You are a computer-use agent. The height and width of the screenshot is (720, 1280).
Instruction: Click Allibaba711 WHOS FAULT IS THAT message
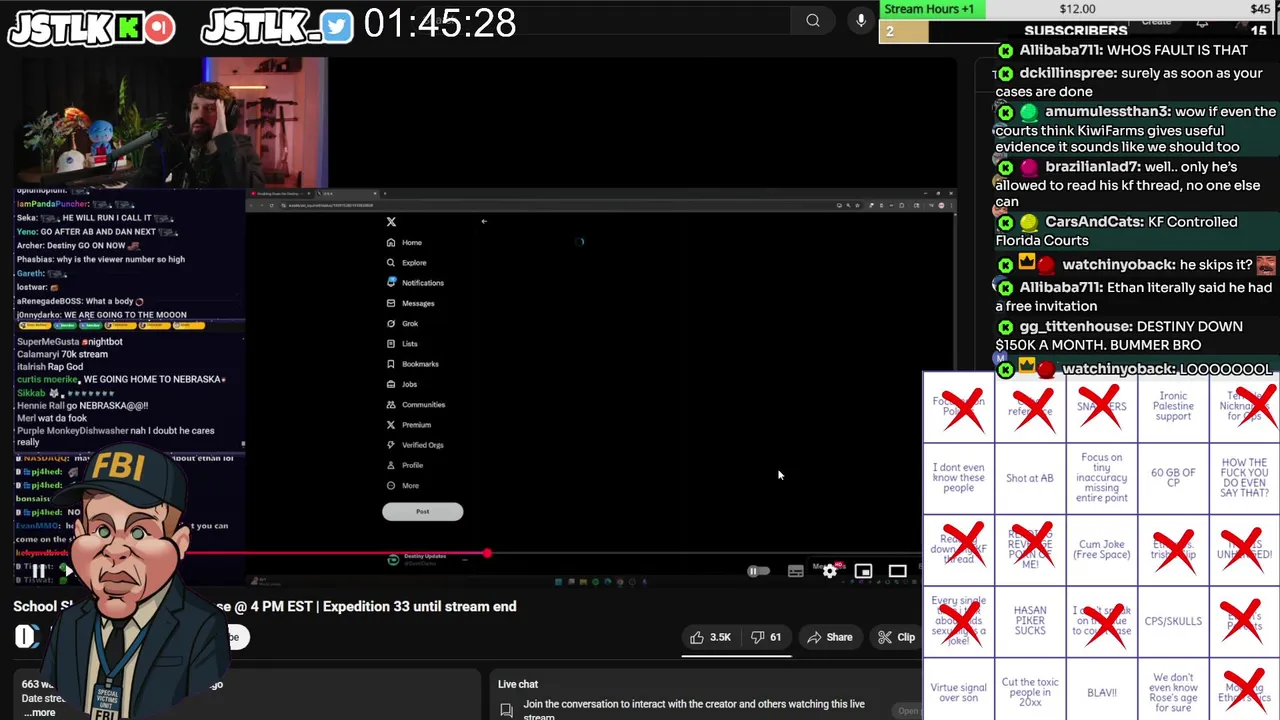[x=1124, y=50]
